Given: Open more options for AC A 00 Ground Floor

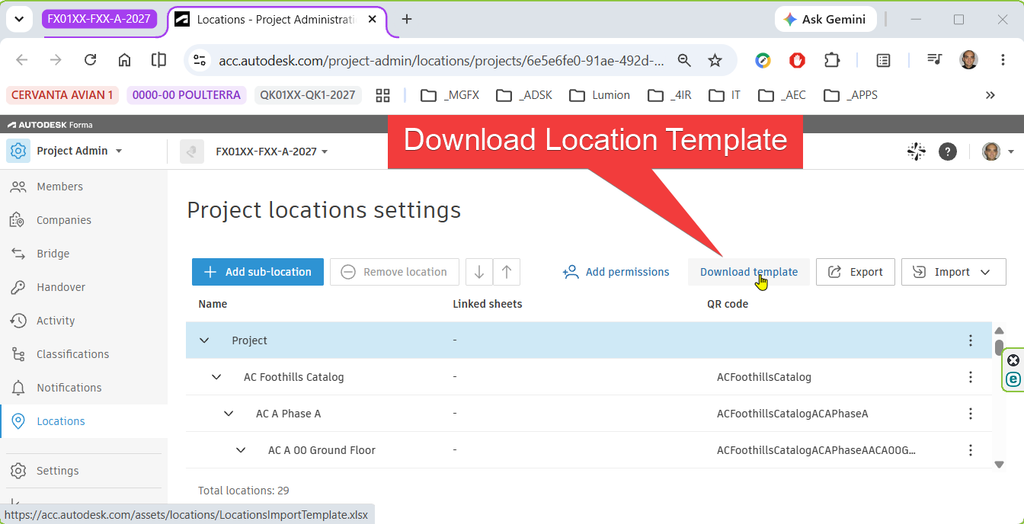Looking at the screenshot, I should coord(970,450).
